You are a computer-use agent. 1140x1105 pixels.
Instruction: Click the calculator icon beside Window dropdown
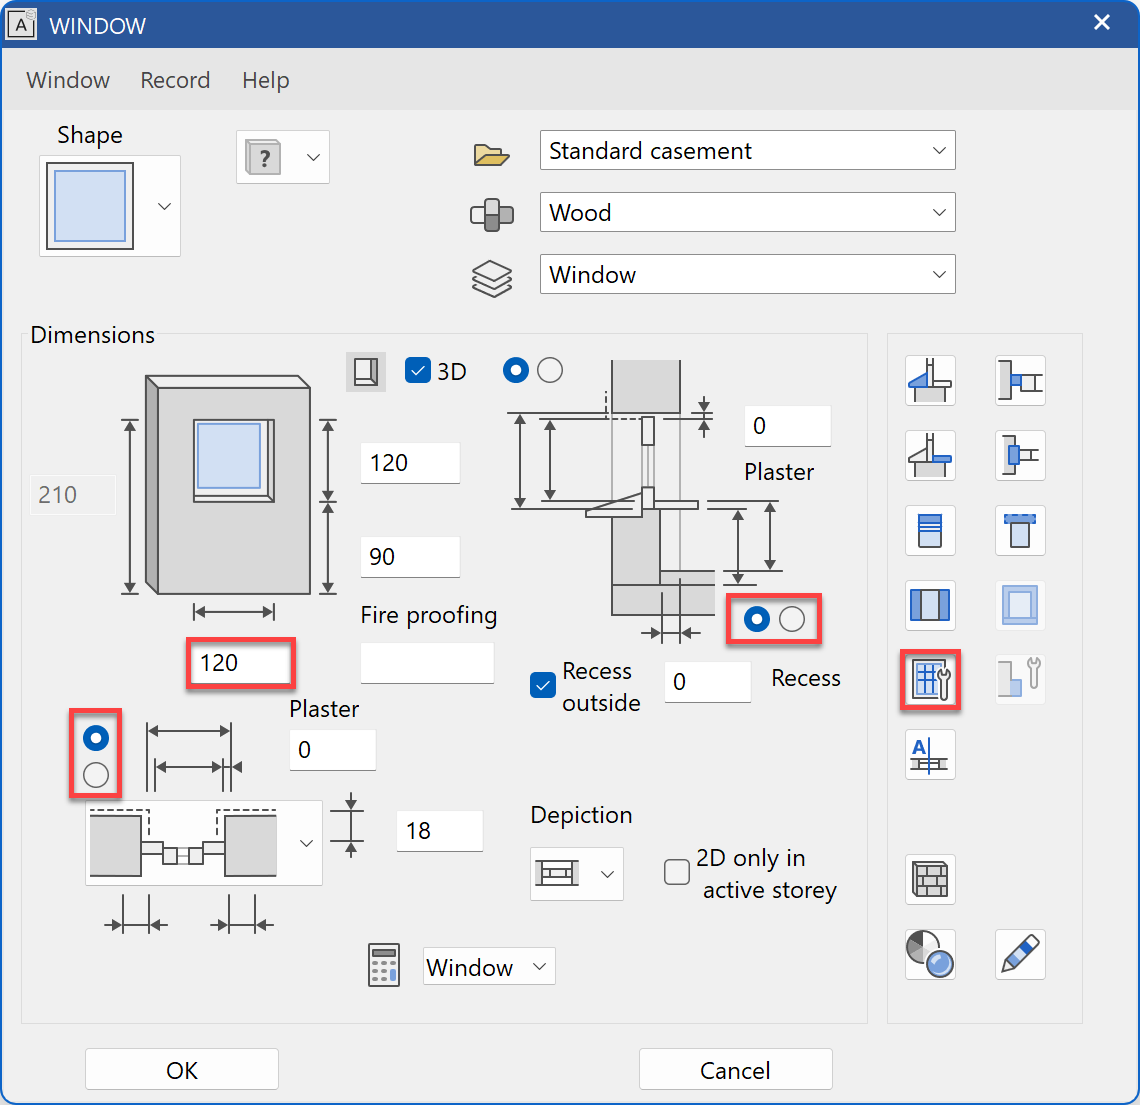[x=384, y=966]
